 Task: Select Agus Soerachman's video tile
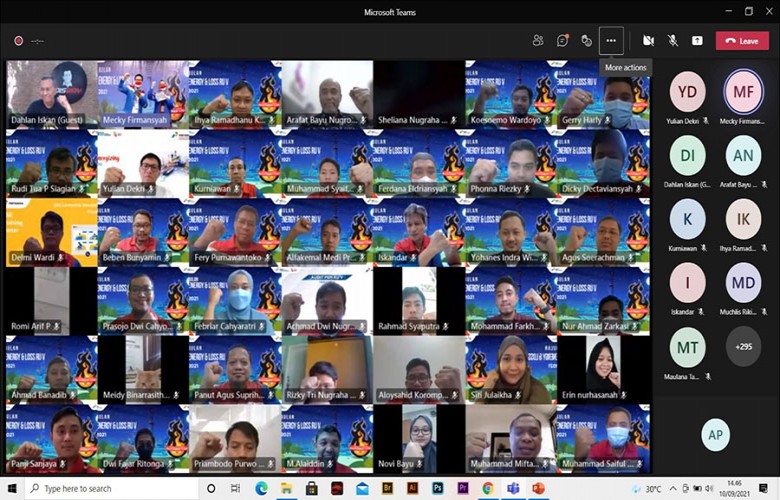point(603,232)
